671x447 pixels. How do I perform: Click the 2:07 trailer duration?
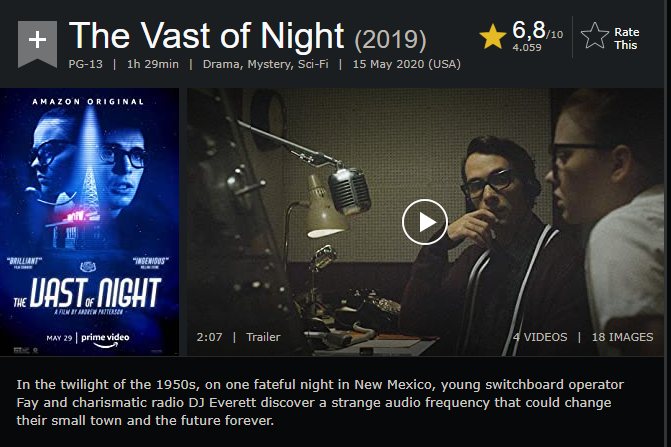coord(210,337)
